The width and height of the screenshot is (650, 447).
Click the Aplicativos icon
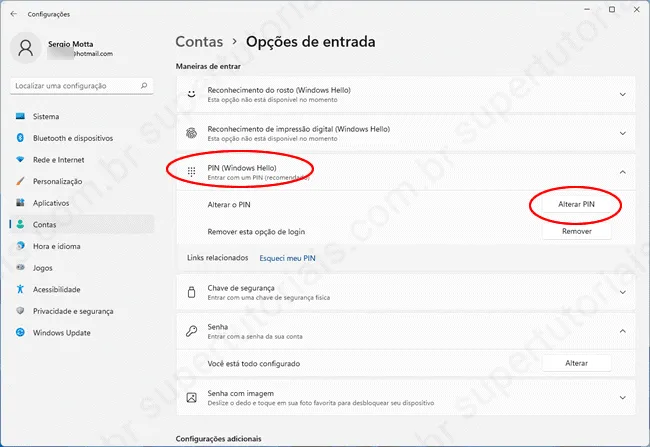(x=20, y=203)
